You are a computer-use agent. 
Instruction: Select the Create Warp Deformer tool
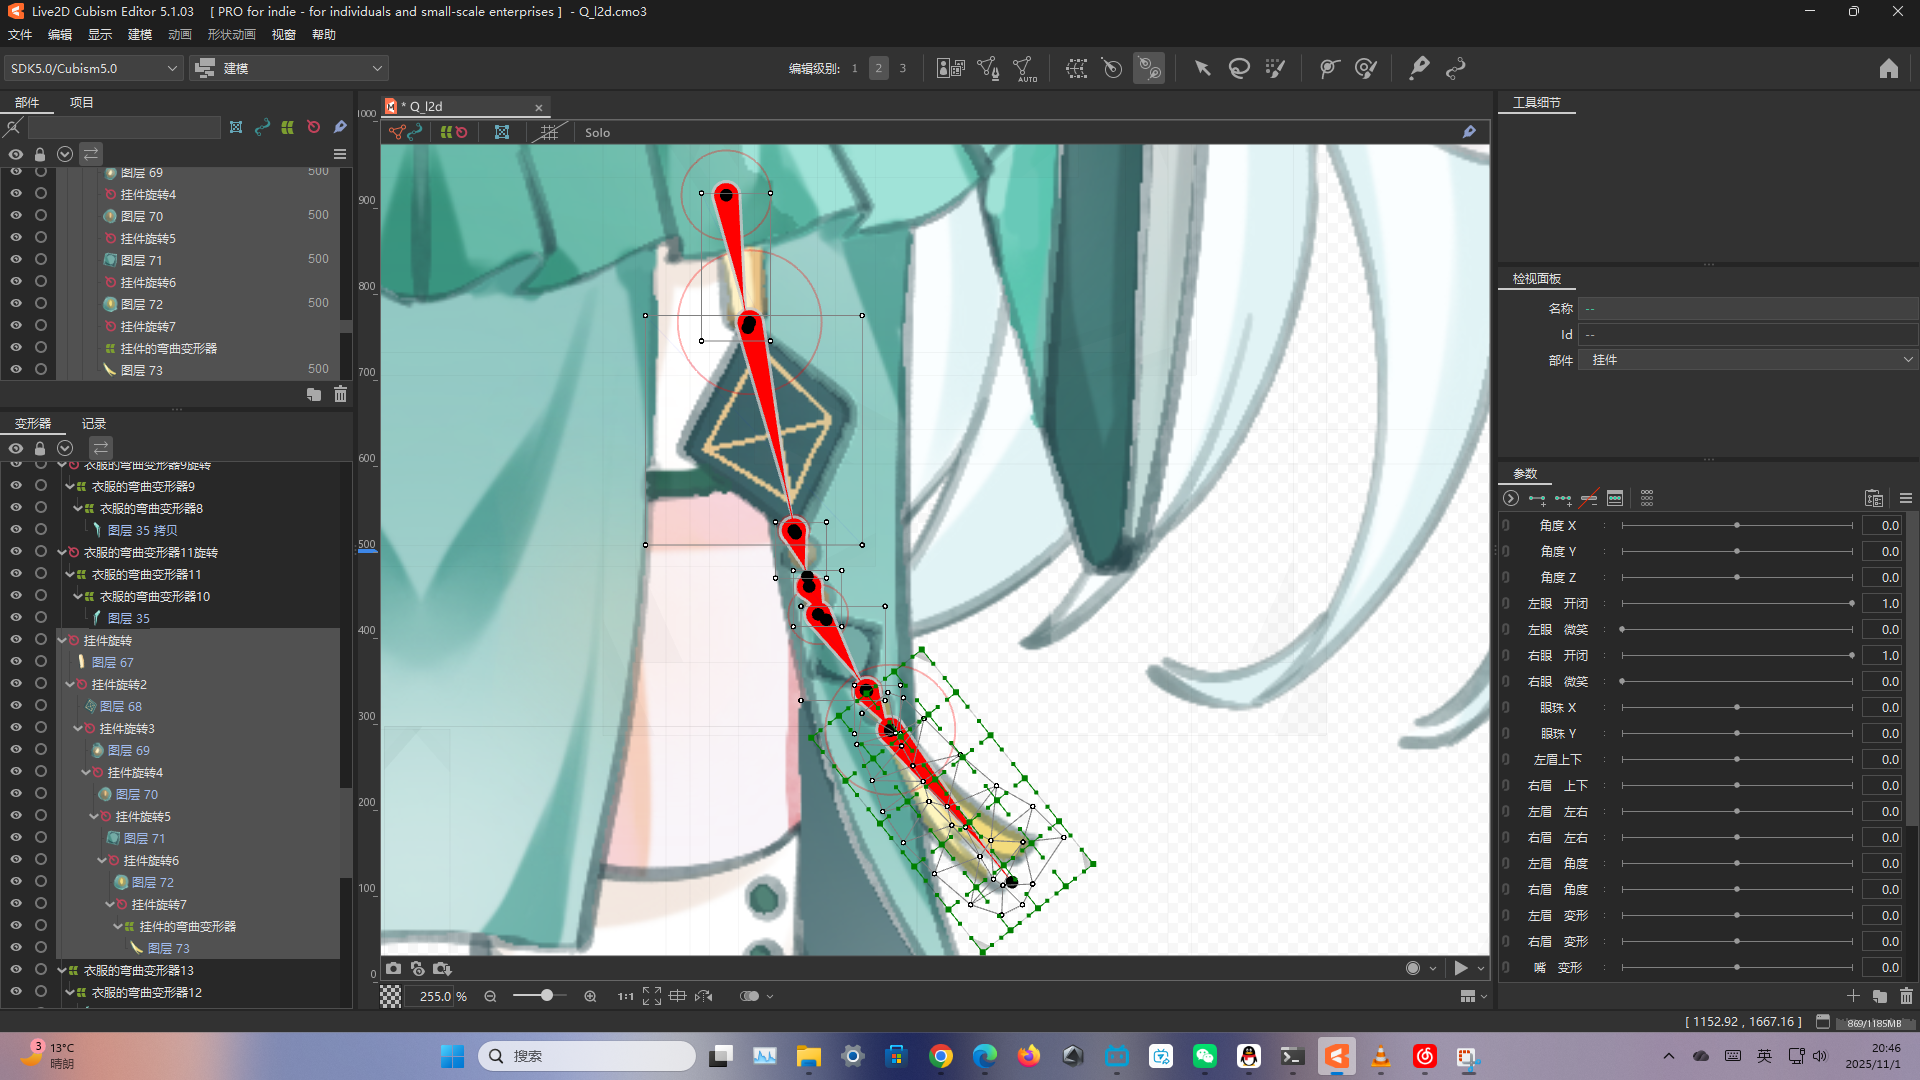tap(1076, 69)
